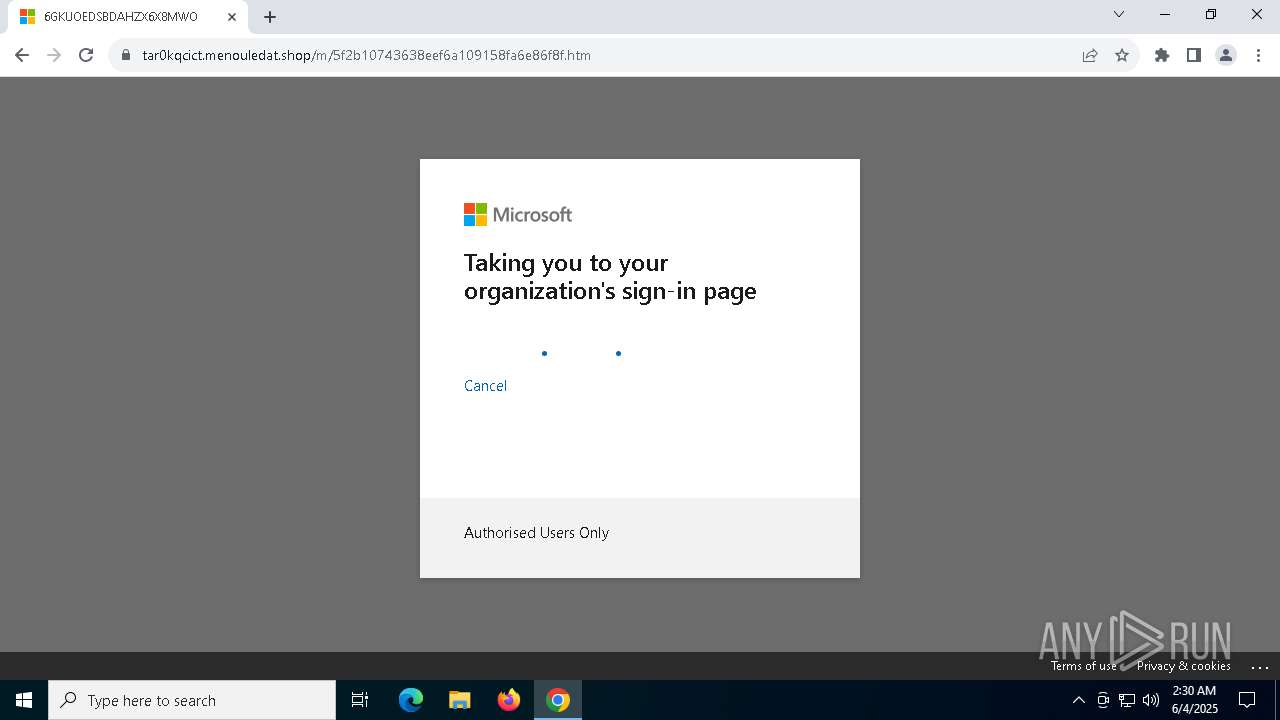Screen dimensions: 1280x720
Task: Click the taskbar search box
Action: click(x=192, y=700)
